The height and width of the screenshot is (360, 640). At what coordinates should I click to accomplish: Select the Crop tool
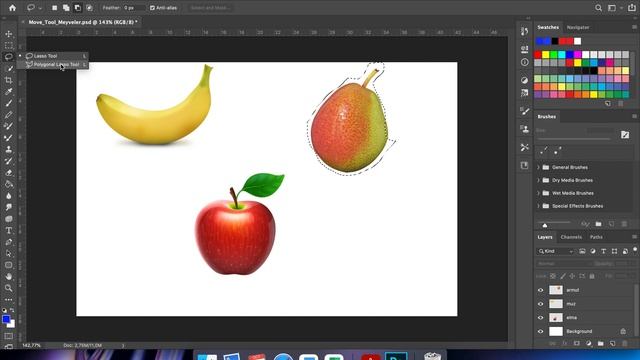[x=9, y=80]
